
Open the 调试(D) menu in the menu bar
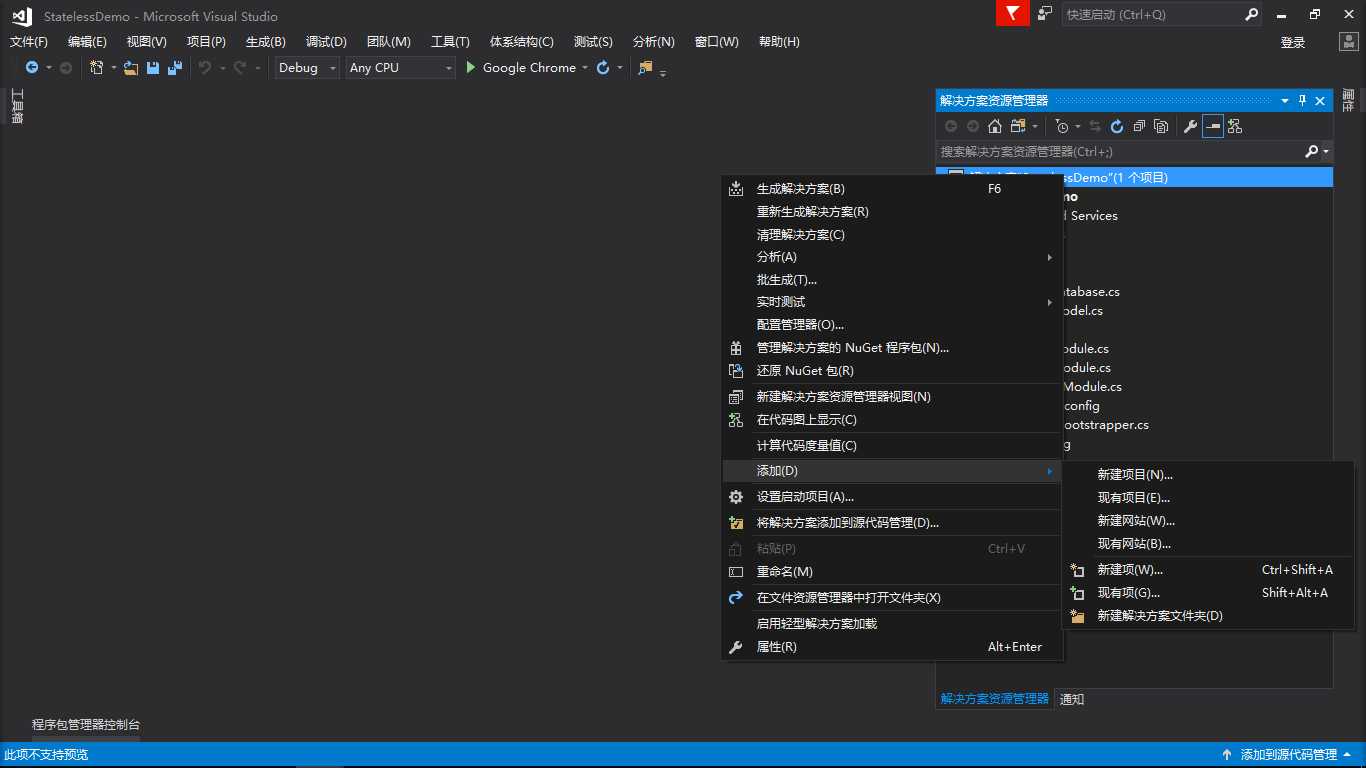pyautogui.click(x=326, y=42)
